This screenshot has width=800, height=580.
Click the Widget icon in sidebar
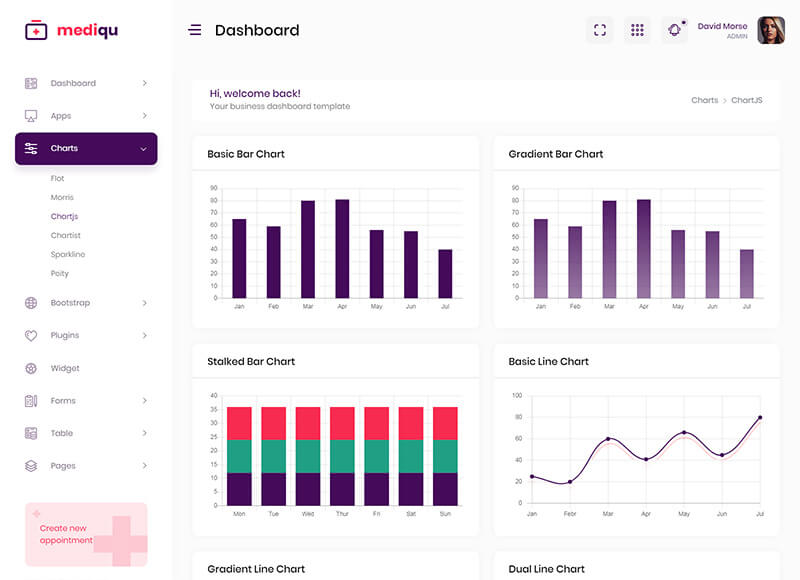tap(31, 368)
